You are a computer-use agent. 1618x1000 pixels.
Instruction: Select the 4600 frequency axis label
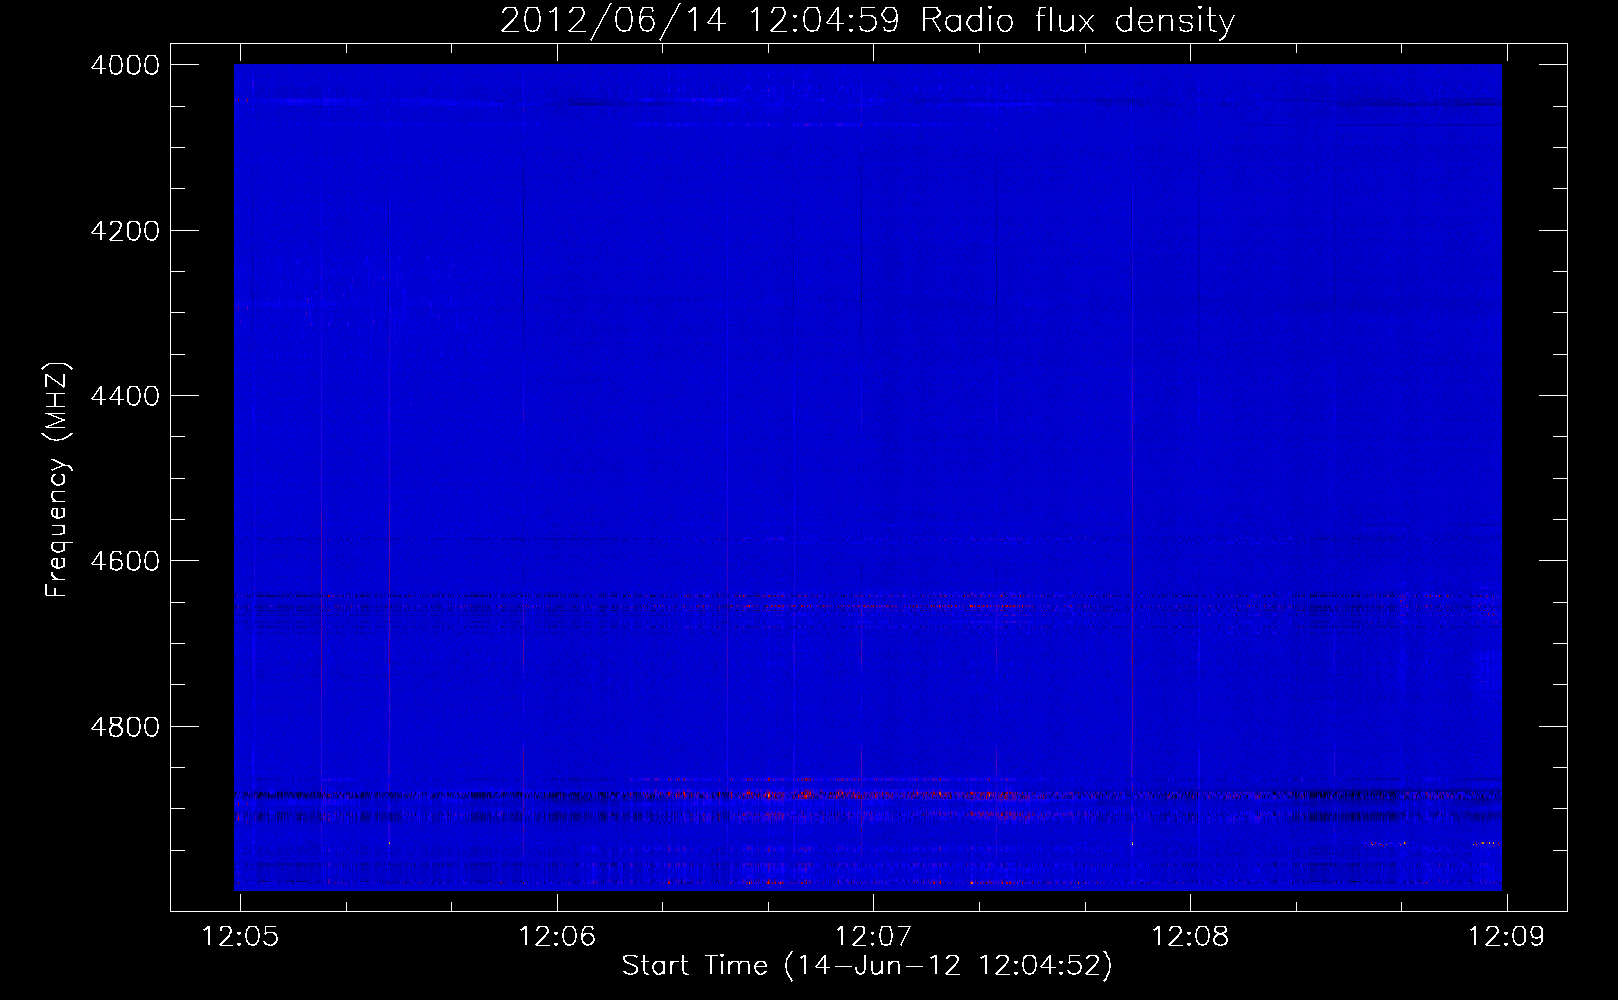pos(125,561)
